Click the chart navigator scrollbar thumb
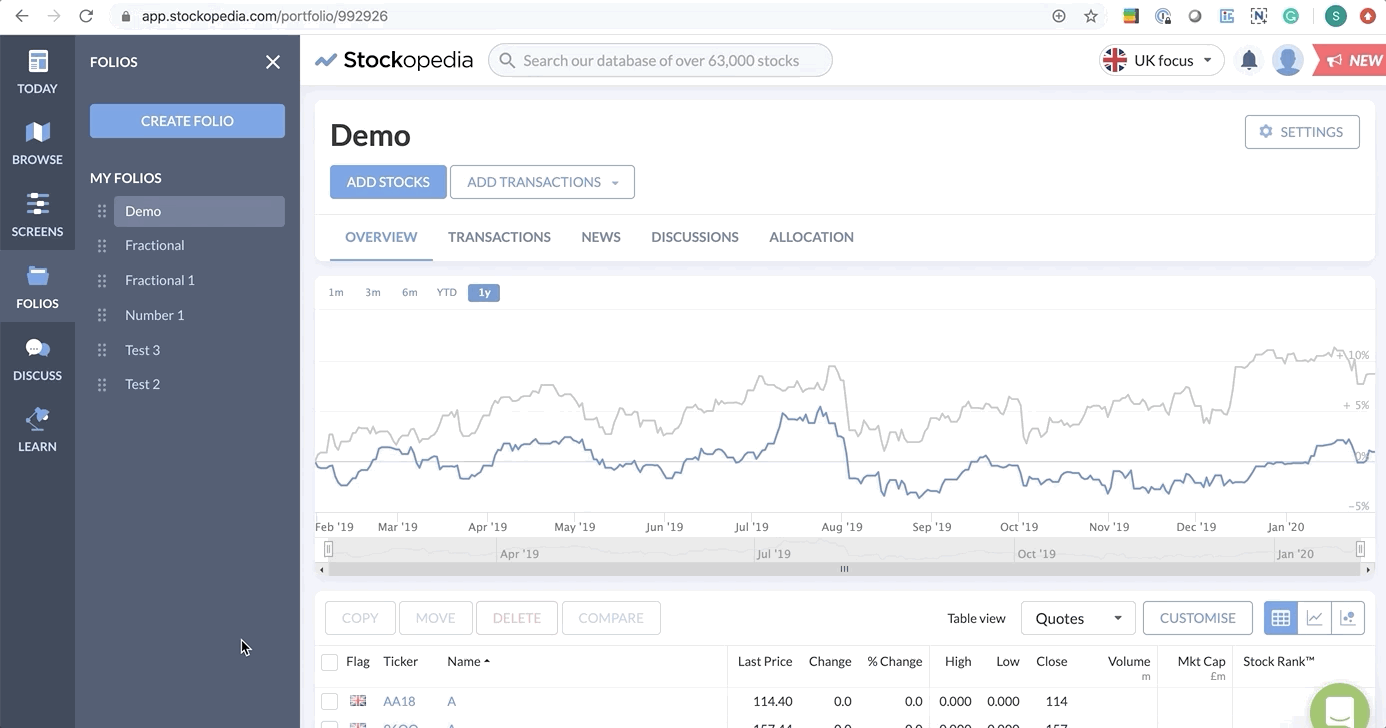The width and height of the screenshot is (1386, 728). point(844,569)
